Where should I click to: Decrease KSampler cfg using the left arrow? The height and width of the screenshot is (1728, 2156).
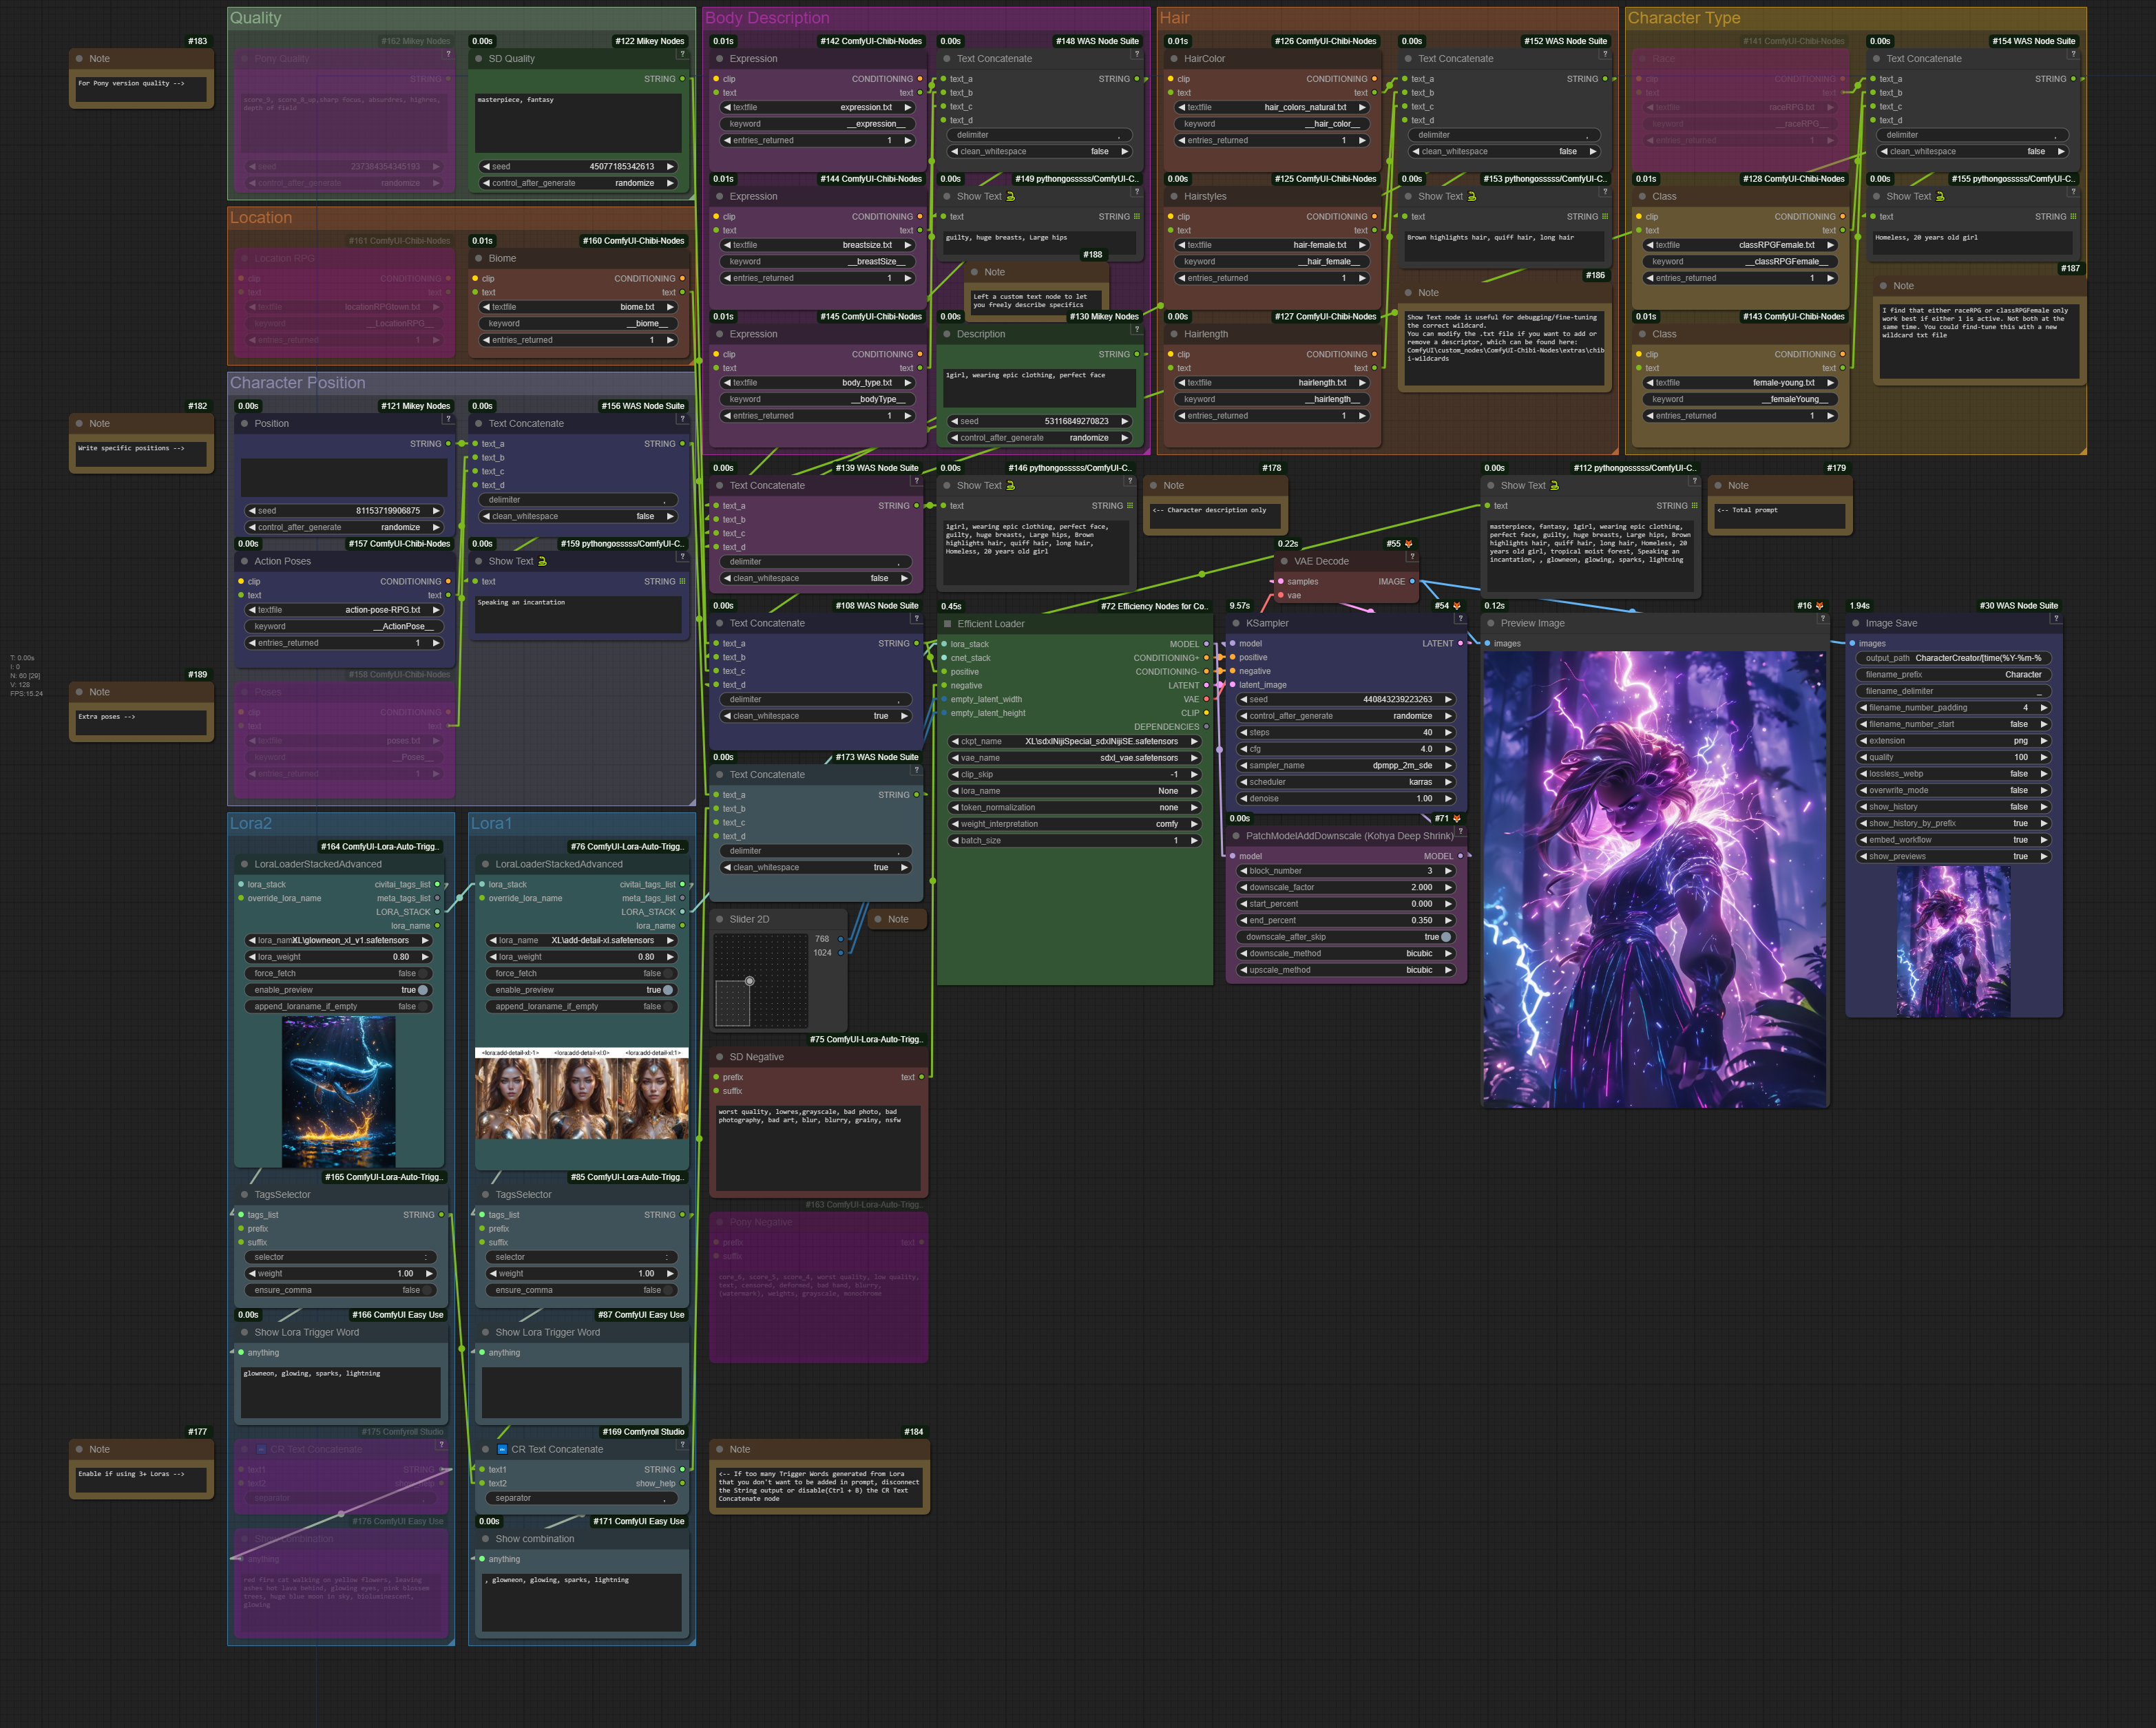1243,749
